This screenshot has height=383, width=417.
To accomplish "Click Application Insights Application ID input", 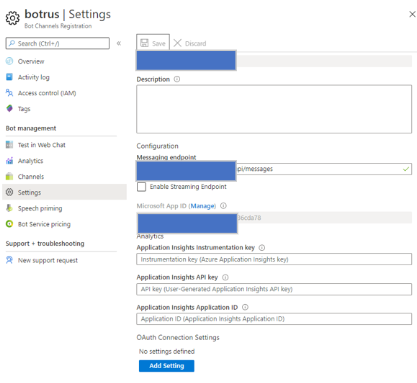I will 274,319.
